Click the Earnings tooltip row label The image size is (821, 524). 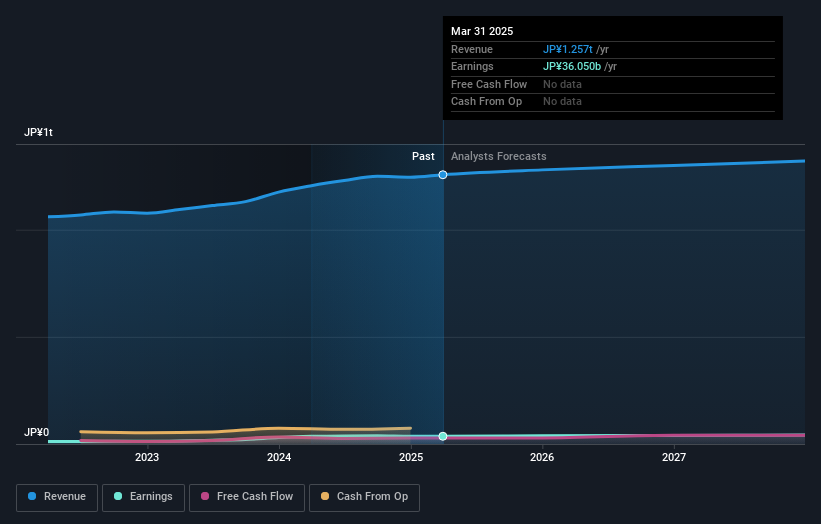(x=472, y=66)
